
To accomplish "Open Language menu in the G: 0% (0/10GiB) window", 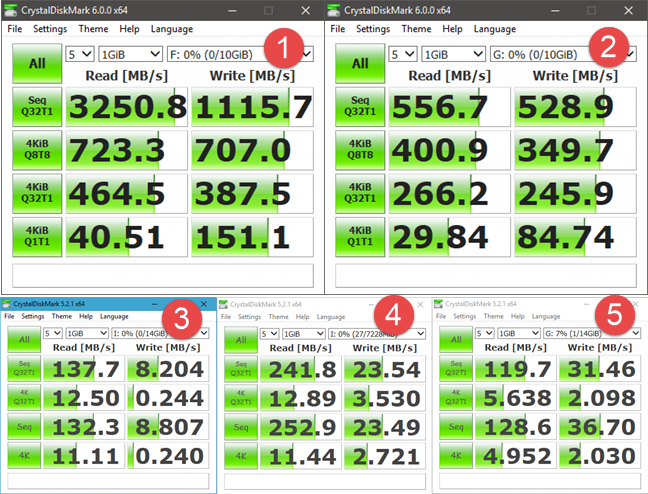I will pyautogui.click(x=495, y=29).
